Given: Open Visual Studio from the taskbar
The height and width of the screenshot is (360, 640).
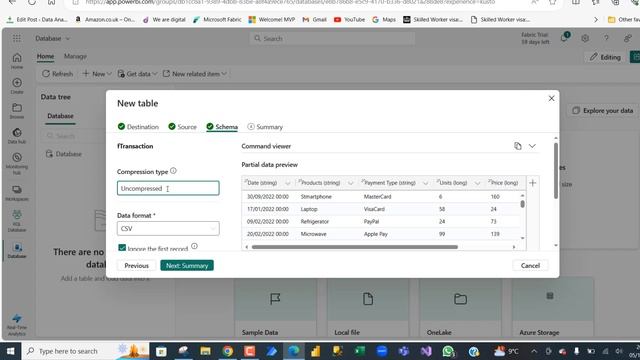Looking at the screenshot, I should click(426, 351).
